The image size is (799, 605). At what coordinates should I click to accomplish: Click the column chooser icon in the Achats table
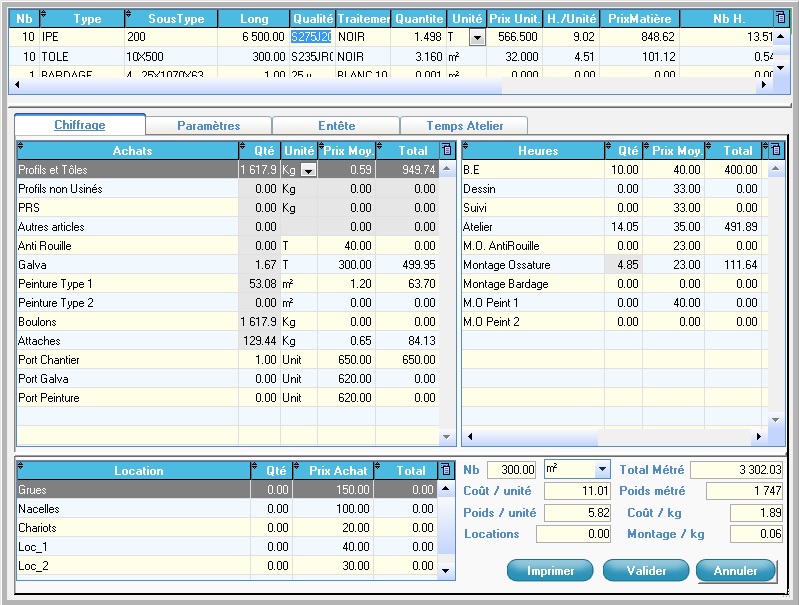pyautogui.click(x=446, y=150)
